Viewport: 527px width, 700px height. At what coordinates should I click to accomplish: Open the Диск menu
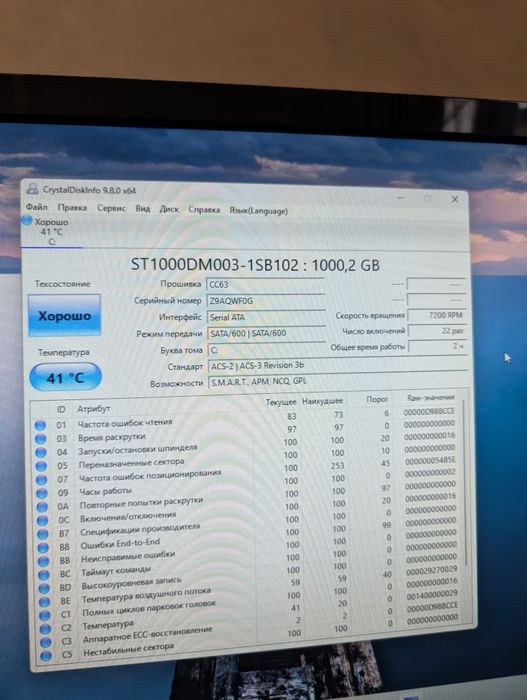pyautogui.click(x=169, y=209)
